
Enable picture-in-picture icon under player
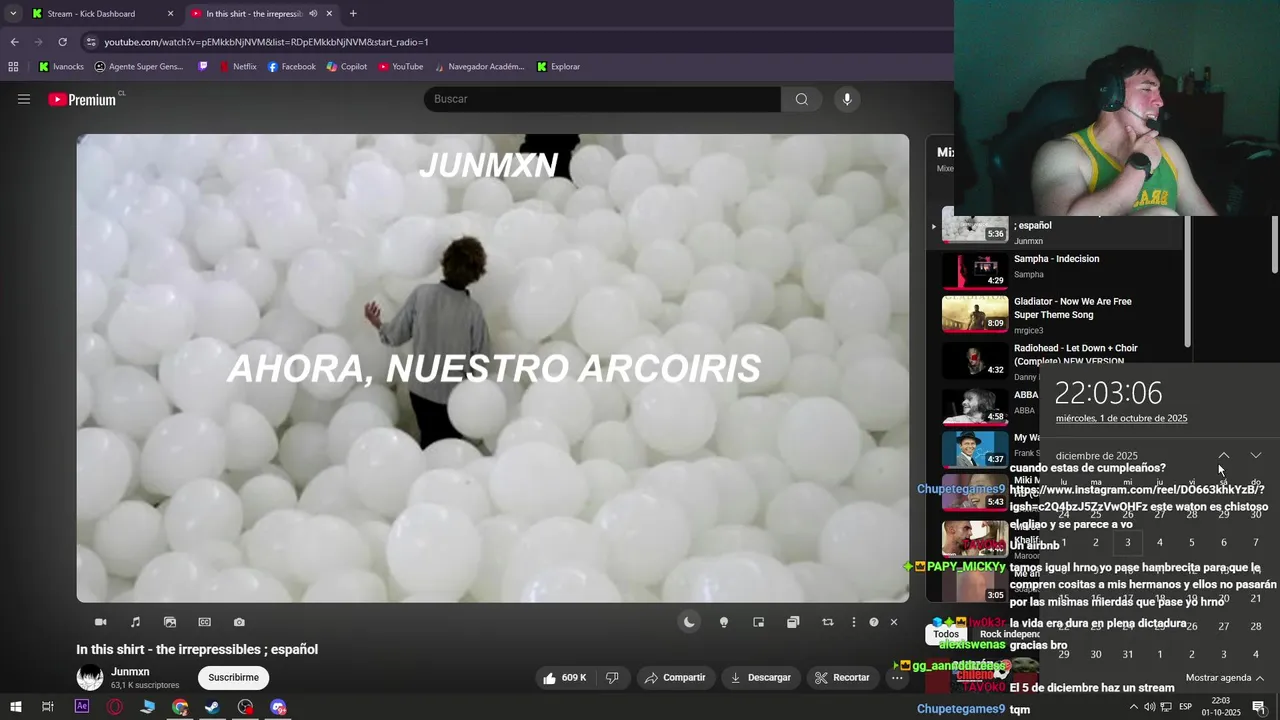pos(759,622)
